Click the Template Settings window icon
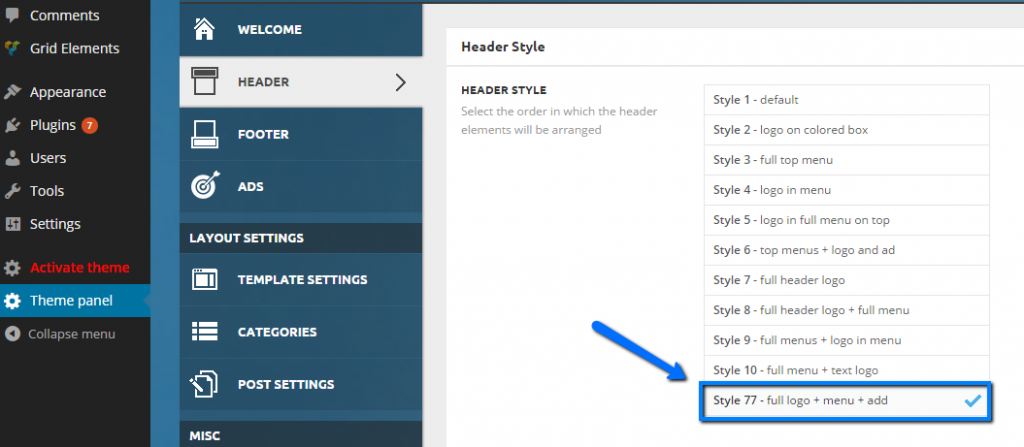This screenshot has height=447, width=1024. [204, 279]
